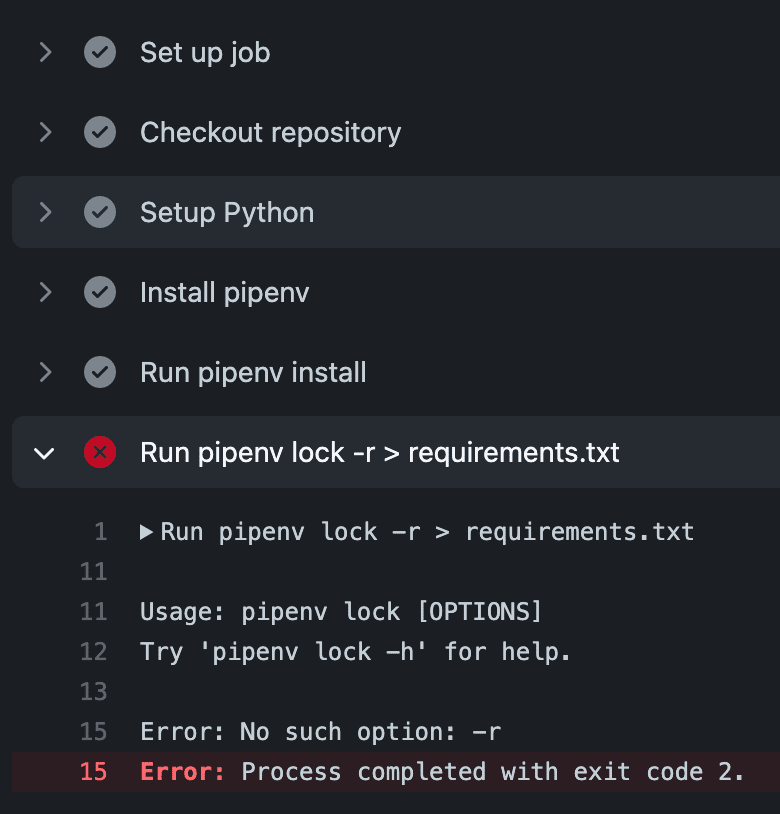
Task: Click the Checkout repository step label
Action: coord(270,132)
